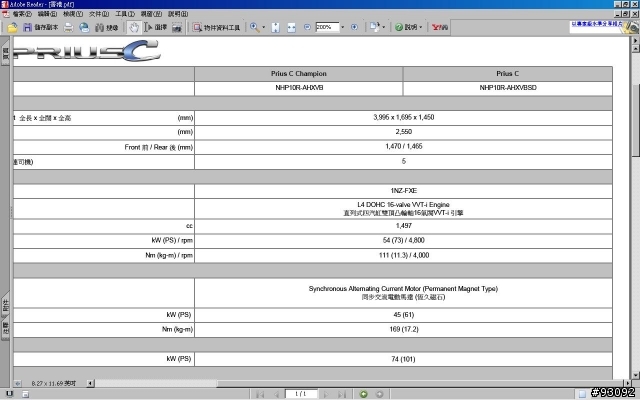Click the Email globe icon in toolbar
640x400 pixels.
(x=84, y=27)
